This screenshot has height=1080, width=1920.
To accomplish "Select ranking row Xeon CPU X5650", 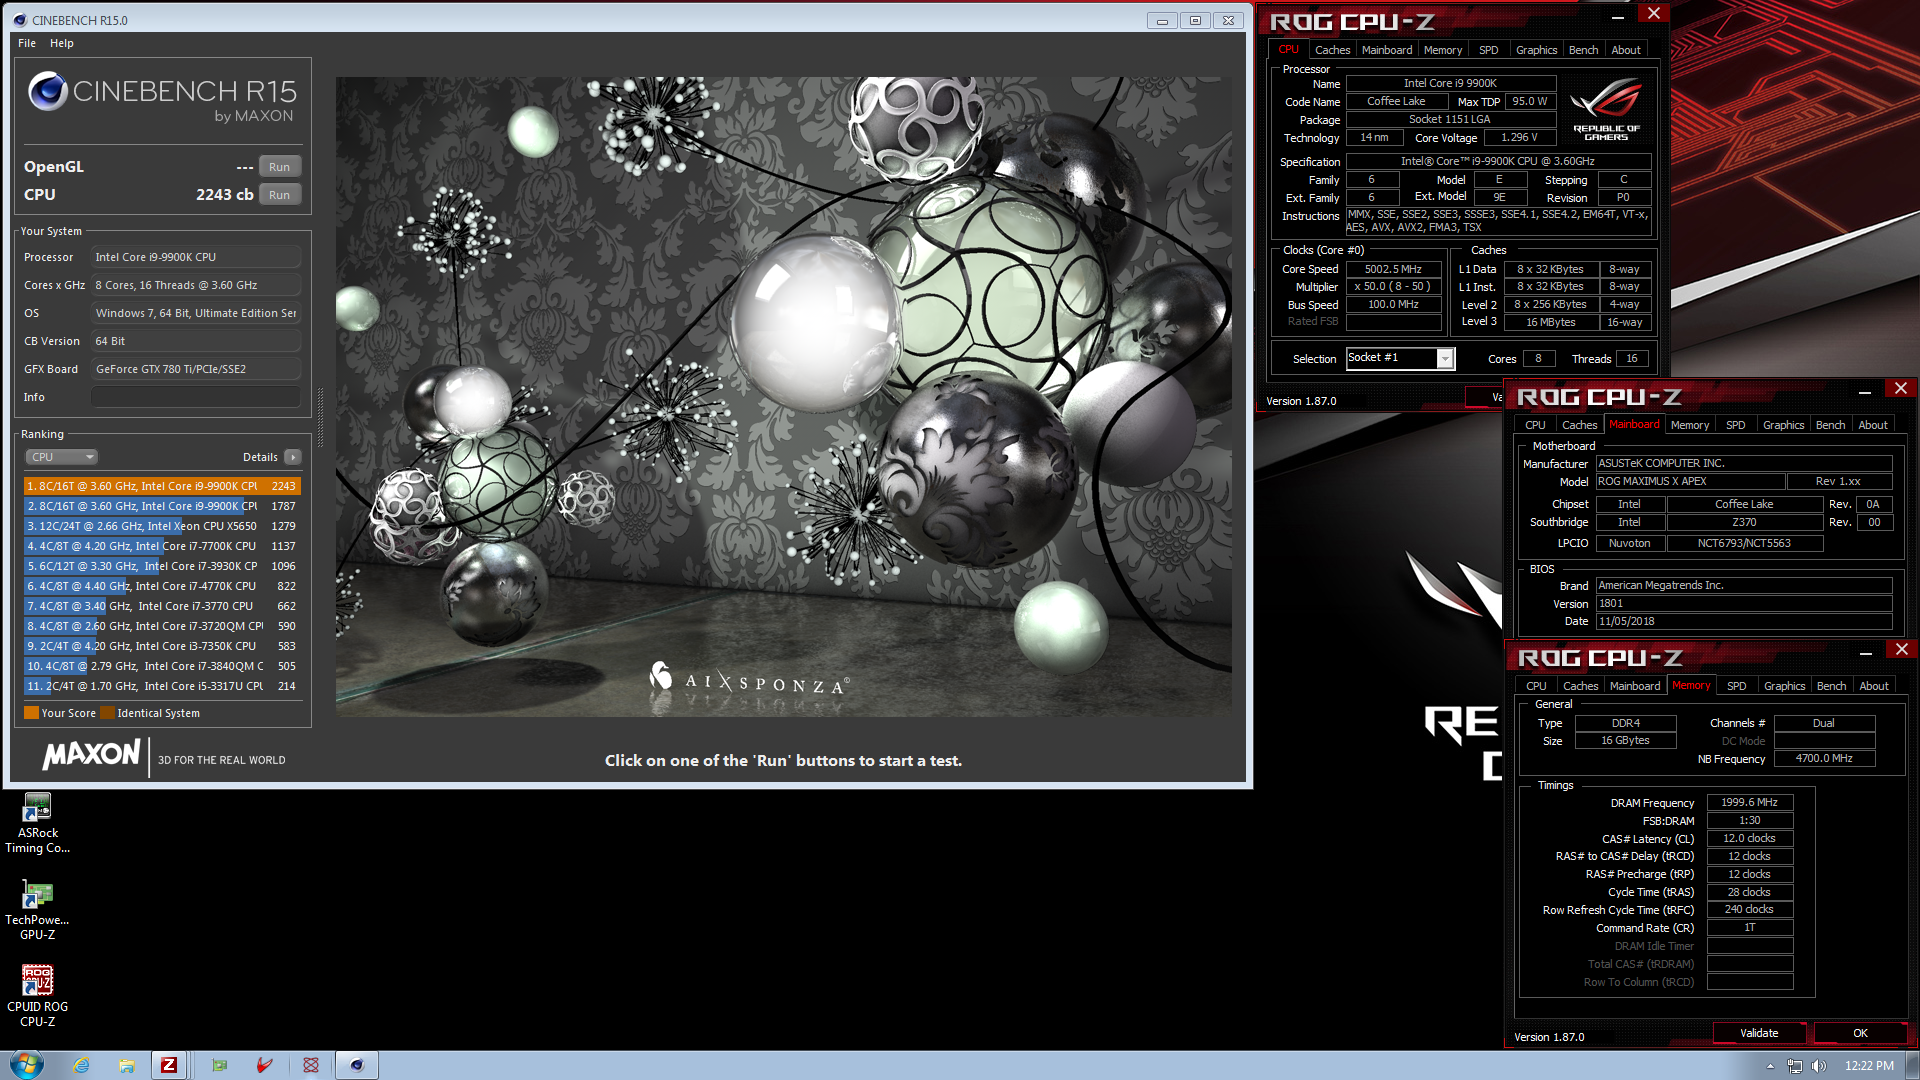I will coord(162,526).
